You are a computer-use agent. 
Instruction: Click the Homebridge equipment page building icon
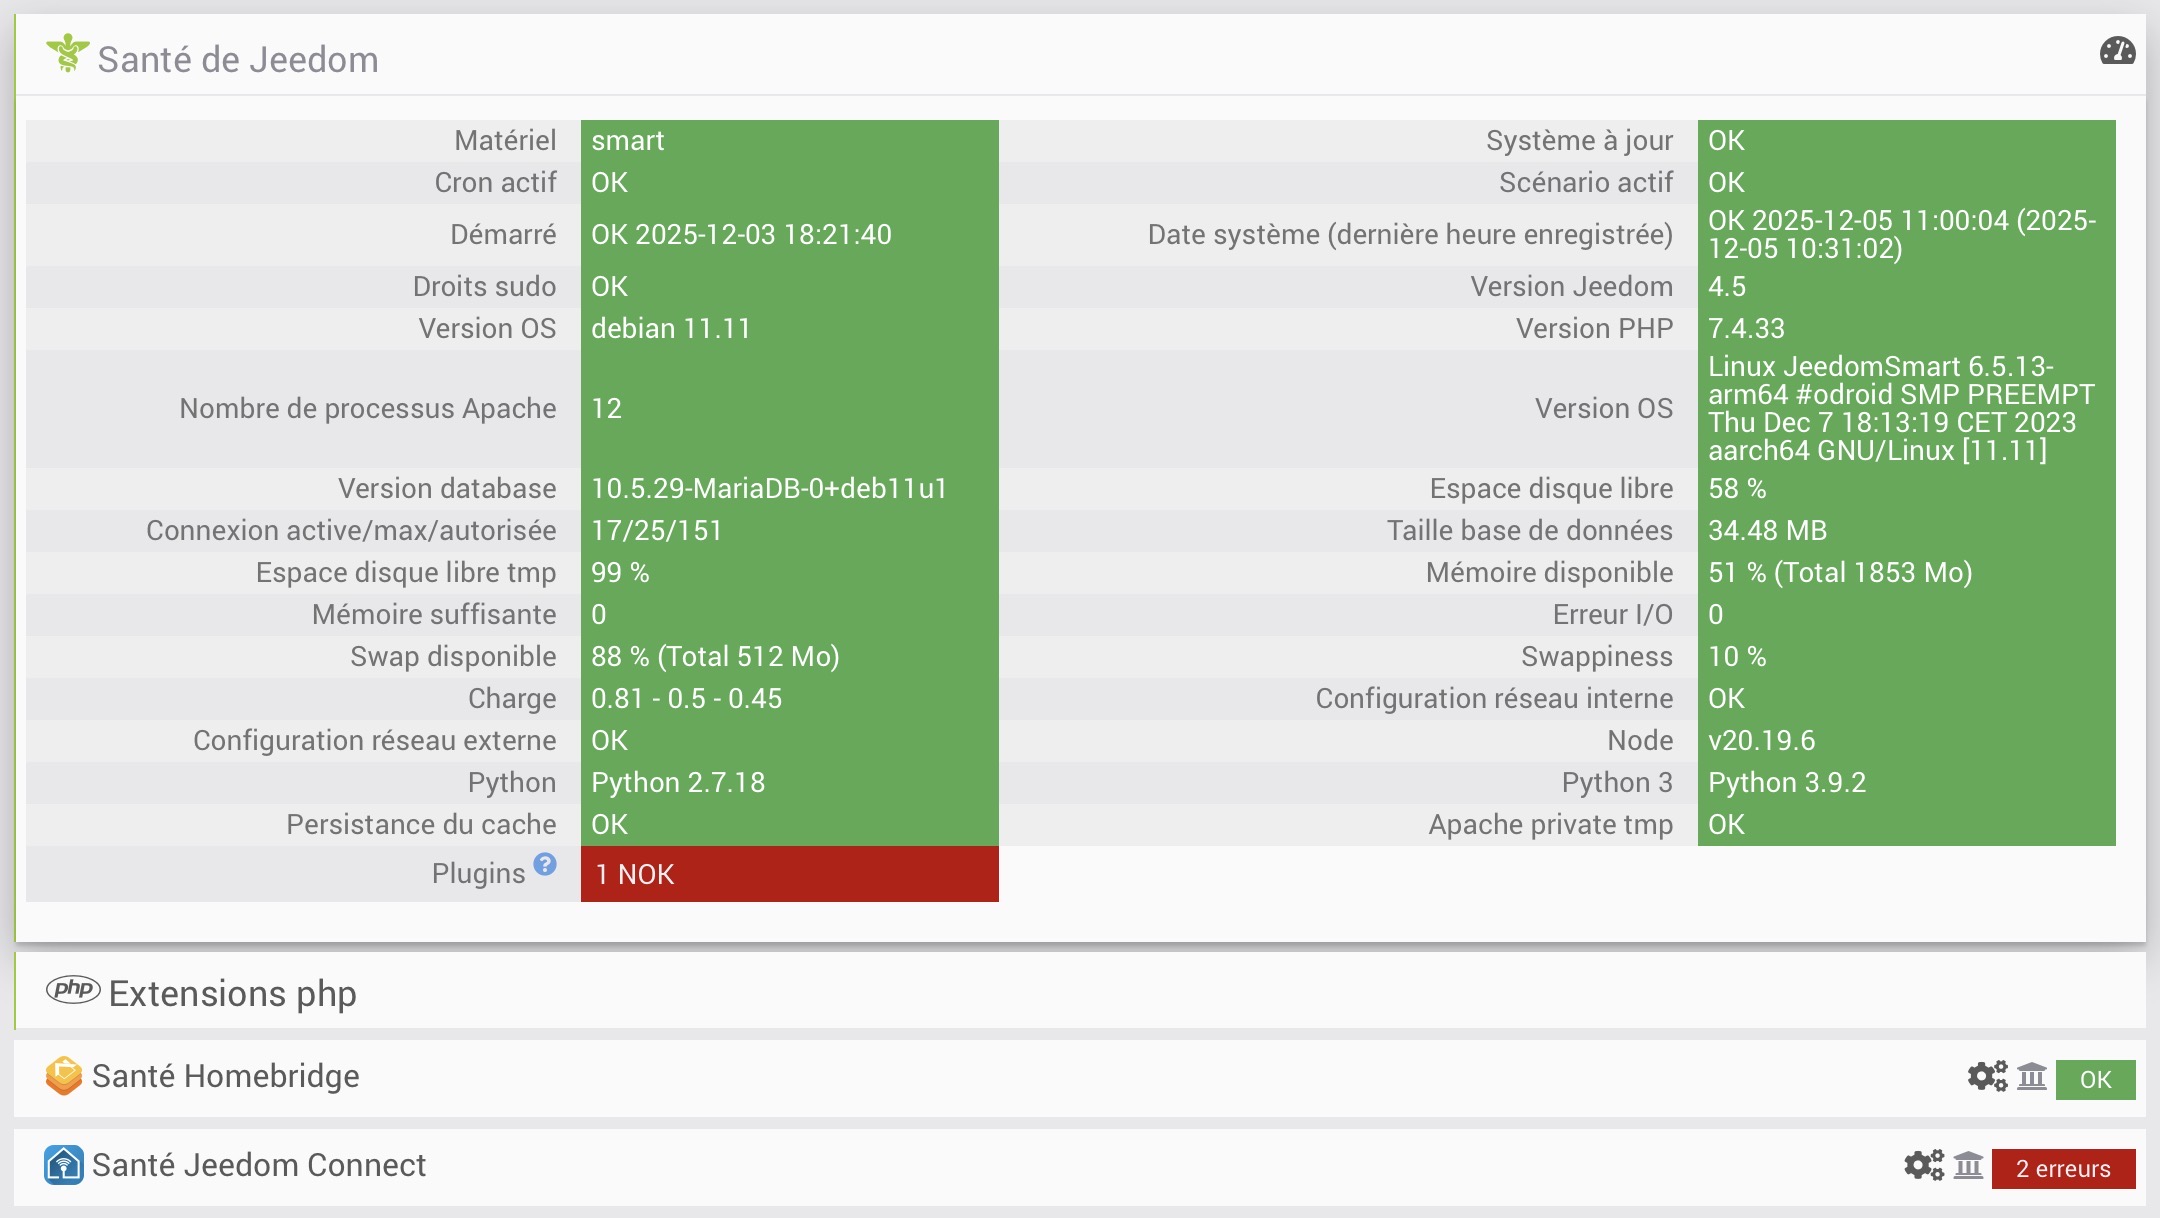pyautogui.click(x=2031, y=1077)
